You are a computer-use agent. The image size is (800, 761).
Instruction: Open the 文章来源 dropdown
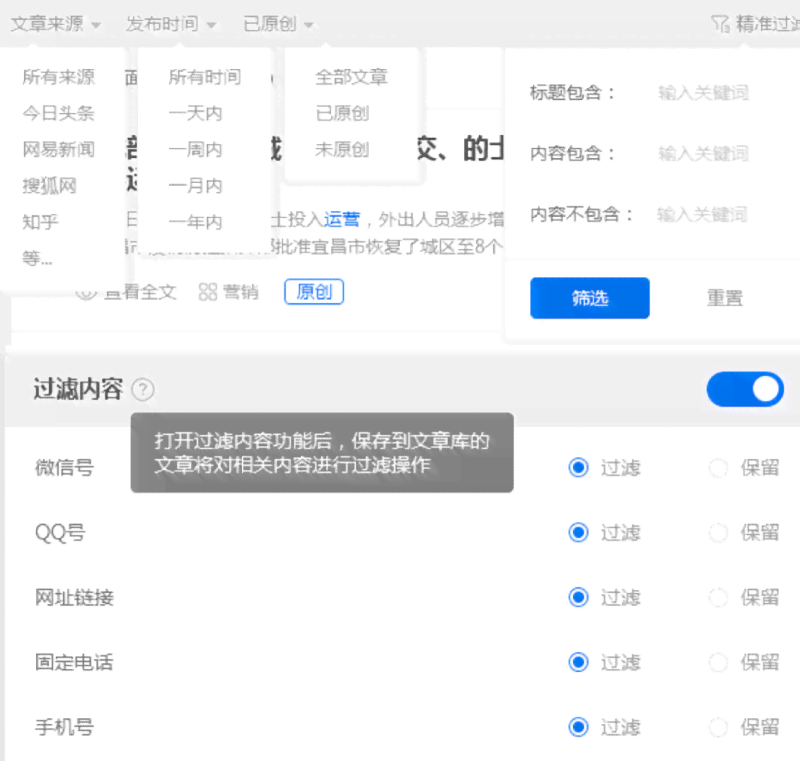(x=48, y=21)
